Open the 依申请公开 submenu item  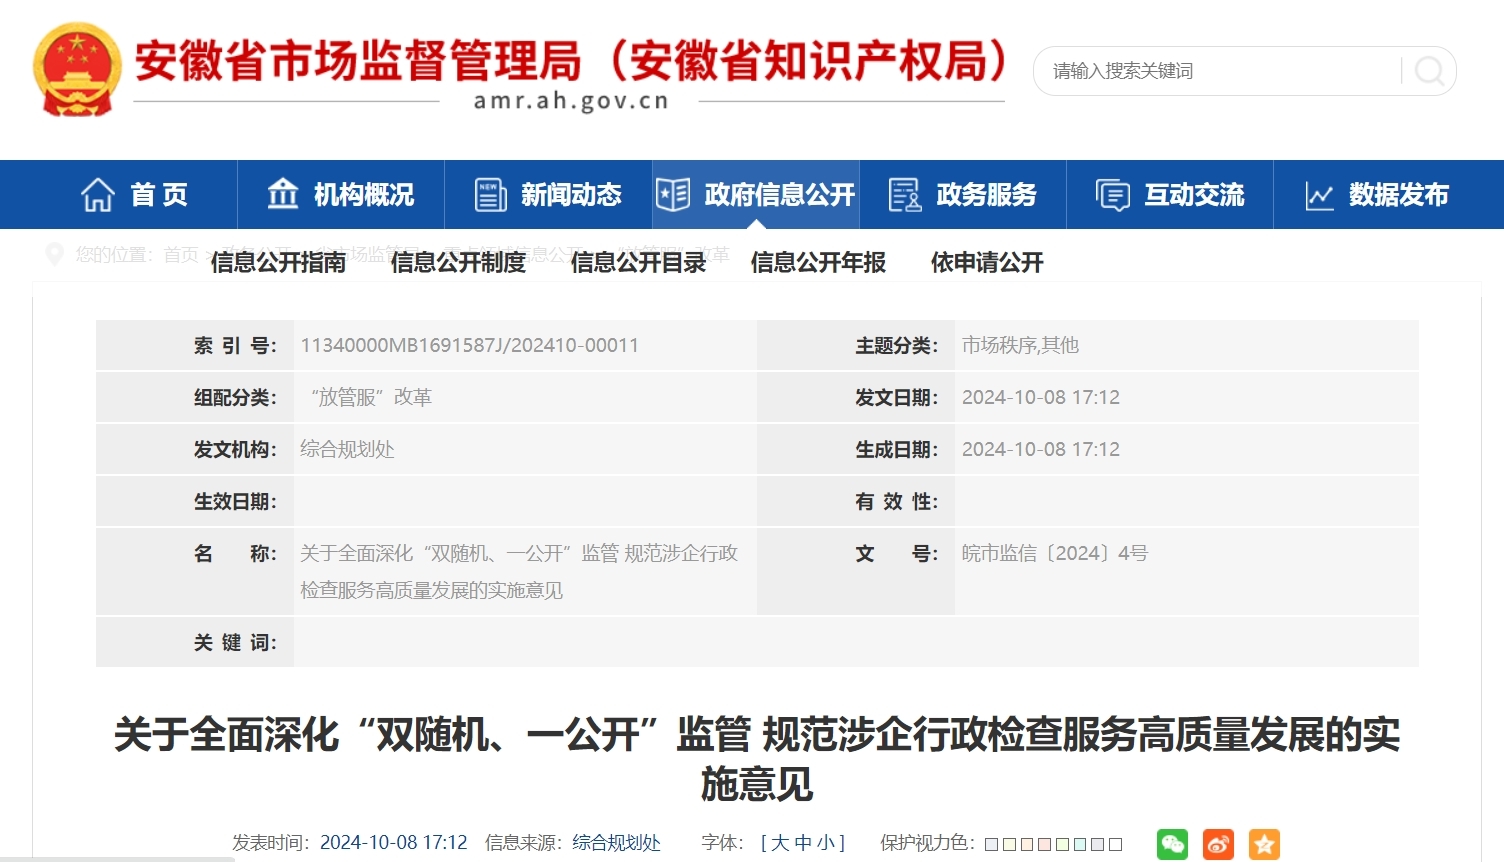987,262
